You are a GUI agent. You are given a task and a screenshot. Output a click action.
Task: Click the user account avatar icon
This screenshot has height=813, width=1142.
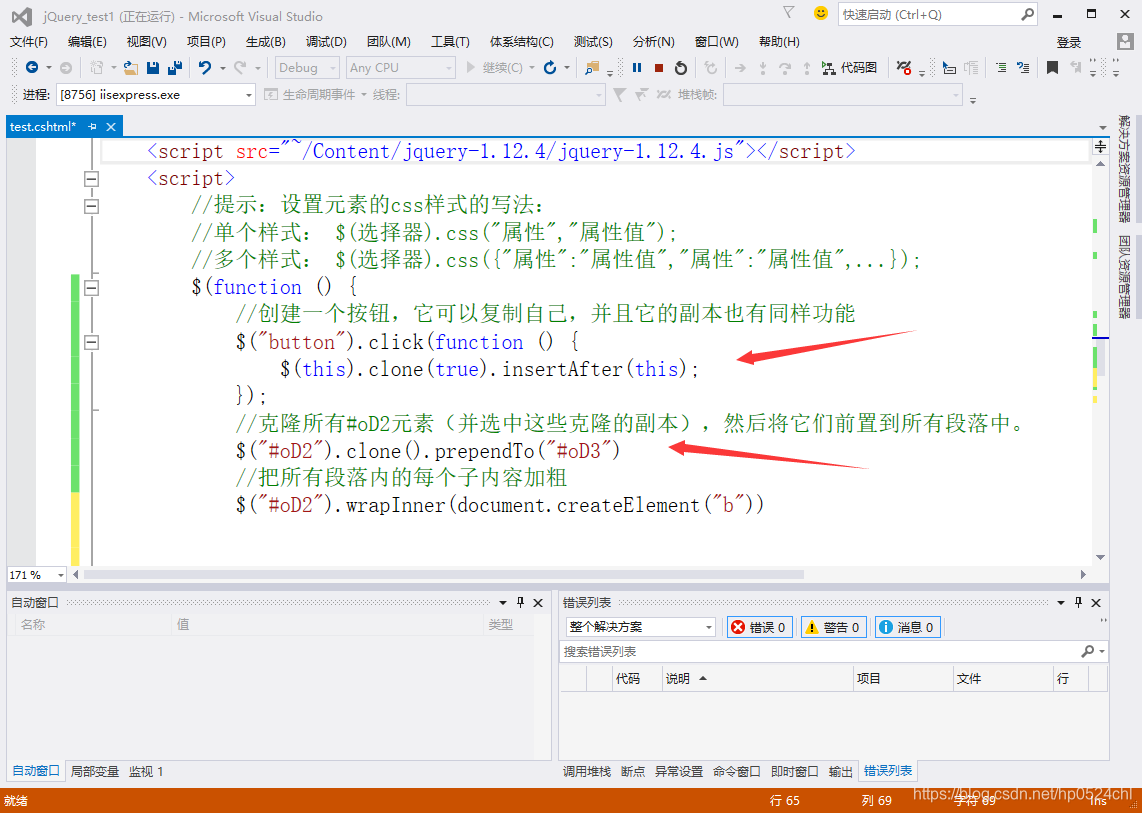point(1125,42)
